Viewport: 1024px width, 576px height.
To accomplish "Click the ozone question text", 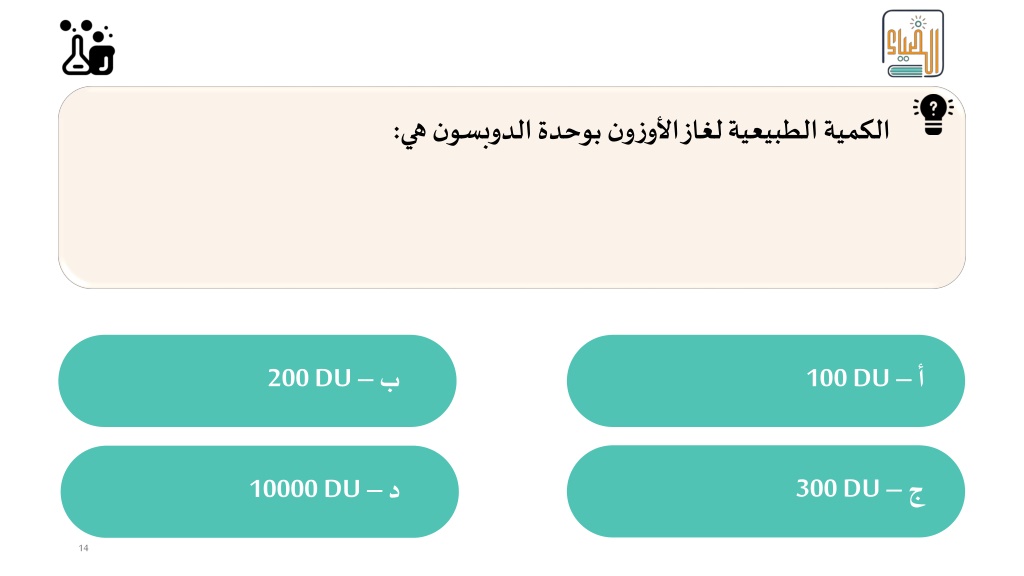I will pos(641,131).
